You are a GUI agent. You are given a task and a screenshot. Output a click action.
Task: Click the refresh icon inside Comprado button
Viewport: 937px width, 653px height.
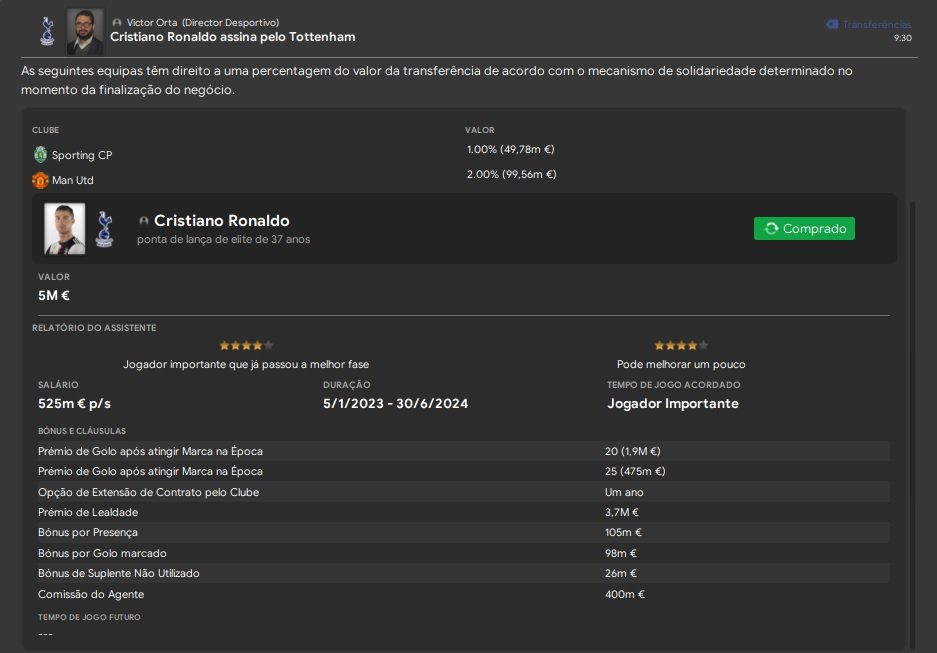[x=771, y=228]
